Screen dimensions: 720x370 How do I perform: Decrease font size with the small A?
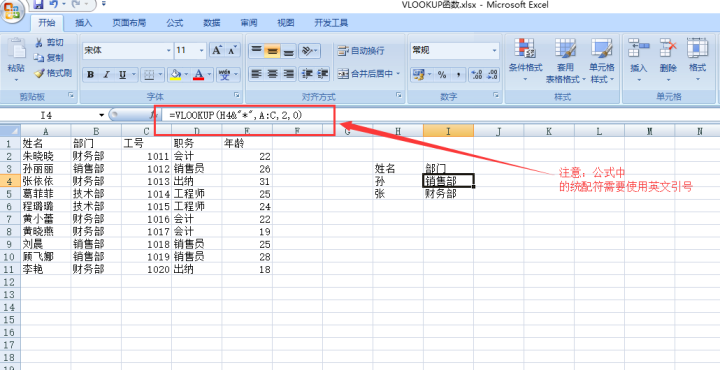pos(232,50)
